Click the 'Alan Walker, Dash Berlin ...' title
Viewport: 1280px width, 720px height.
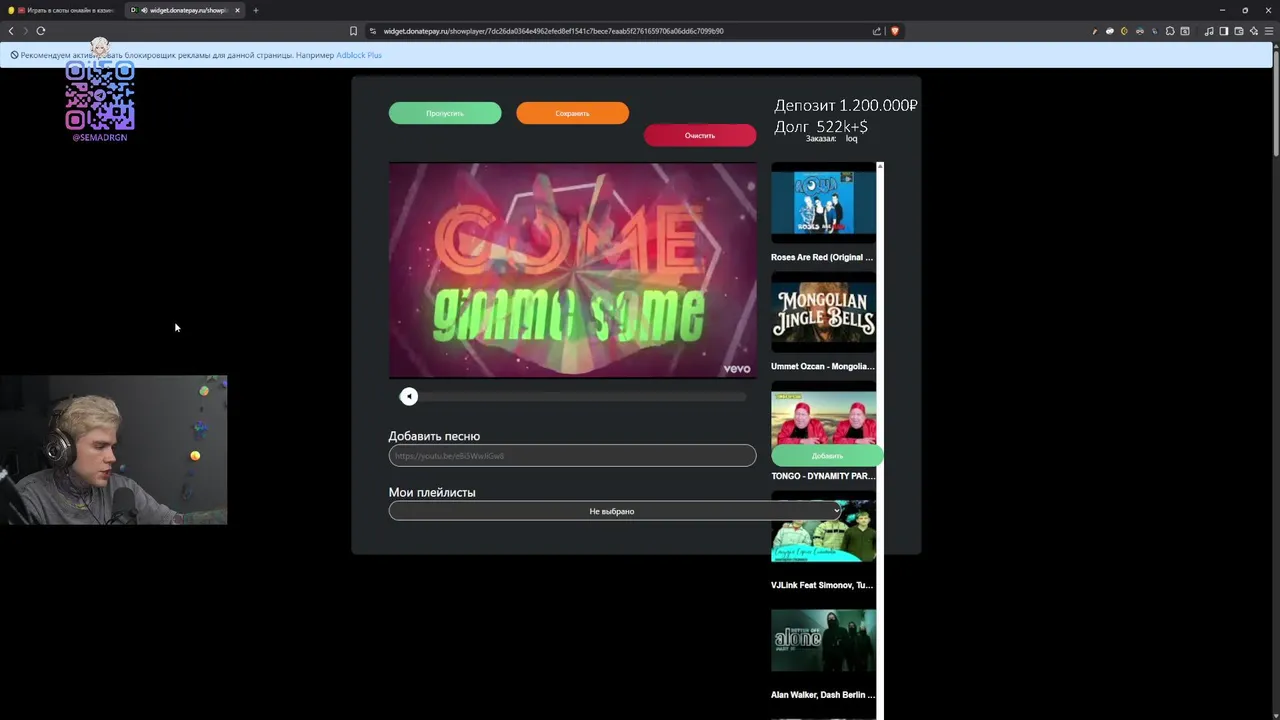[x=823, y=695]
